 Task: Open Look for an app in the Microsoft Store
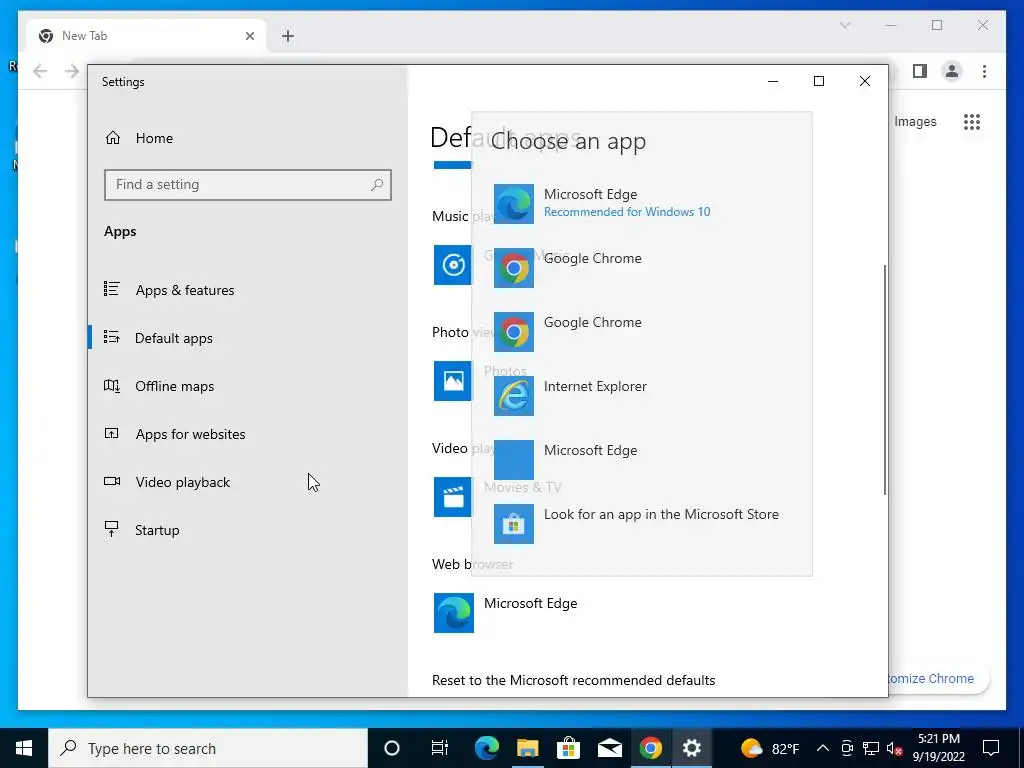(x=641, y=524)
